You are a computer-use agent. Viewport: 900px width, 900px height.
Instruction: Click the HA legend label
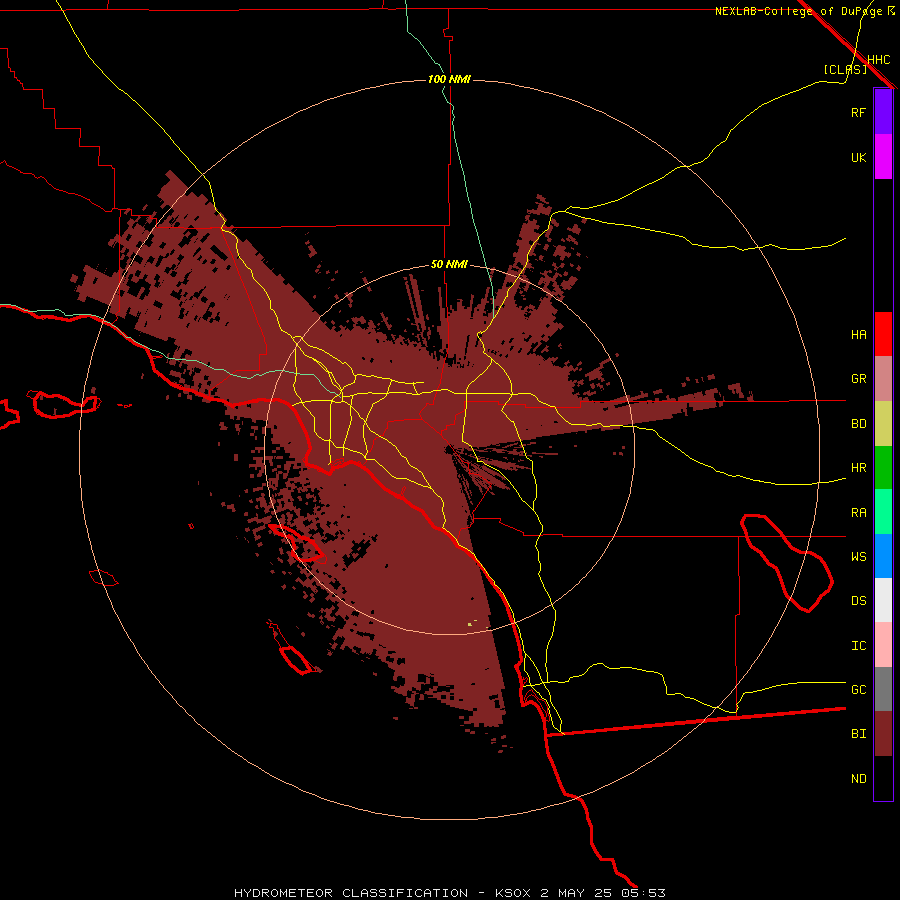click(x=858, y=335)
